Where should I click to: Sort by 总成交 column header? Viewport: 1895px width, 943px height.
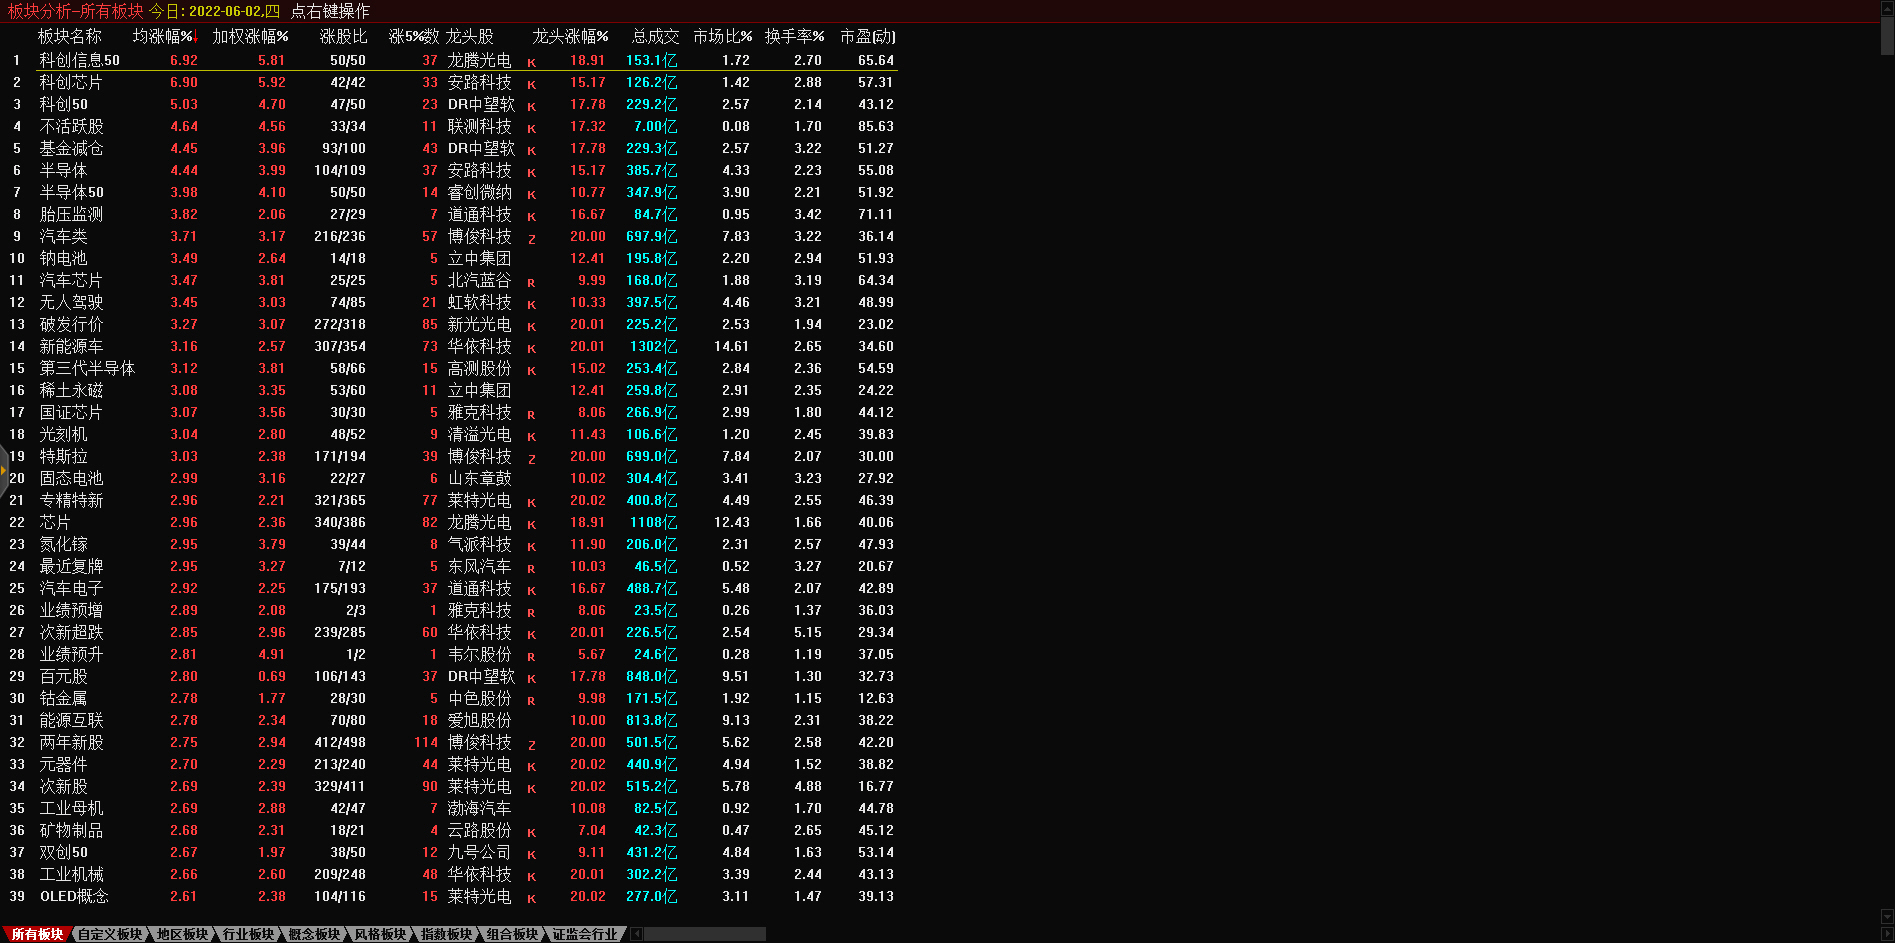[655, 36]
